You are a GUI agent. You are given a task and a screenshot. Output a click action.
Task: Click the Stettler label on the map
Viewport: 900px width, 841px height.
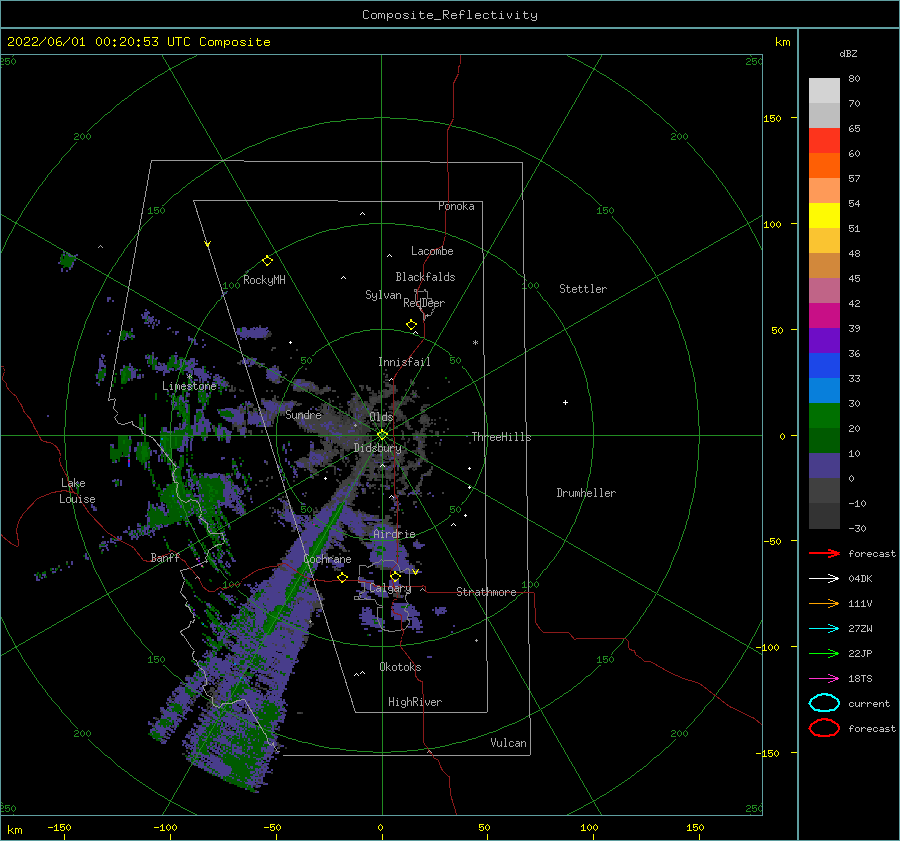583,289
